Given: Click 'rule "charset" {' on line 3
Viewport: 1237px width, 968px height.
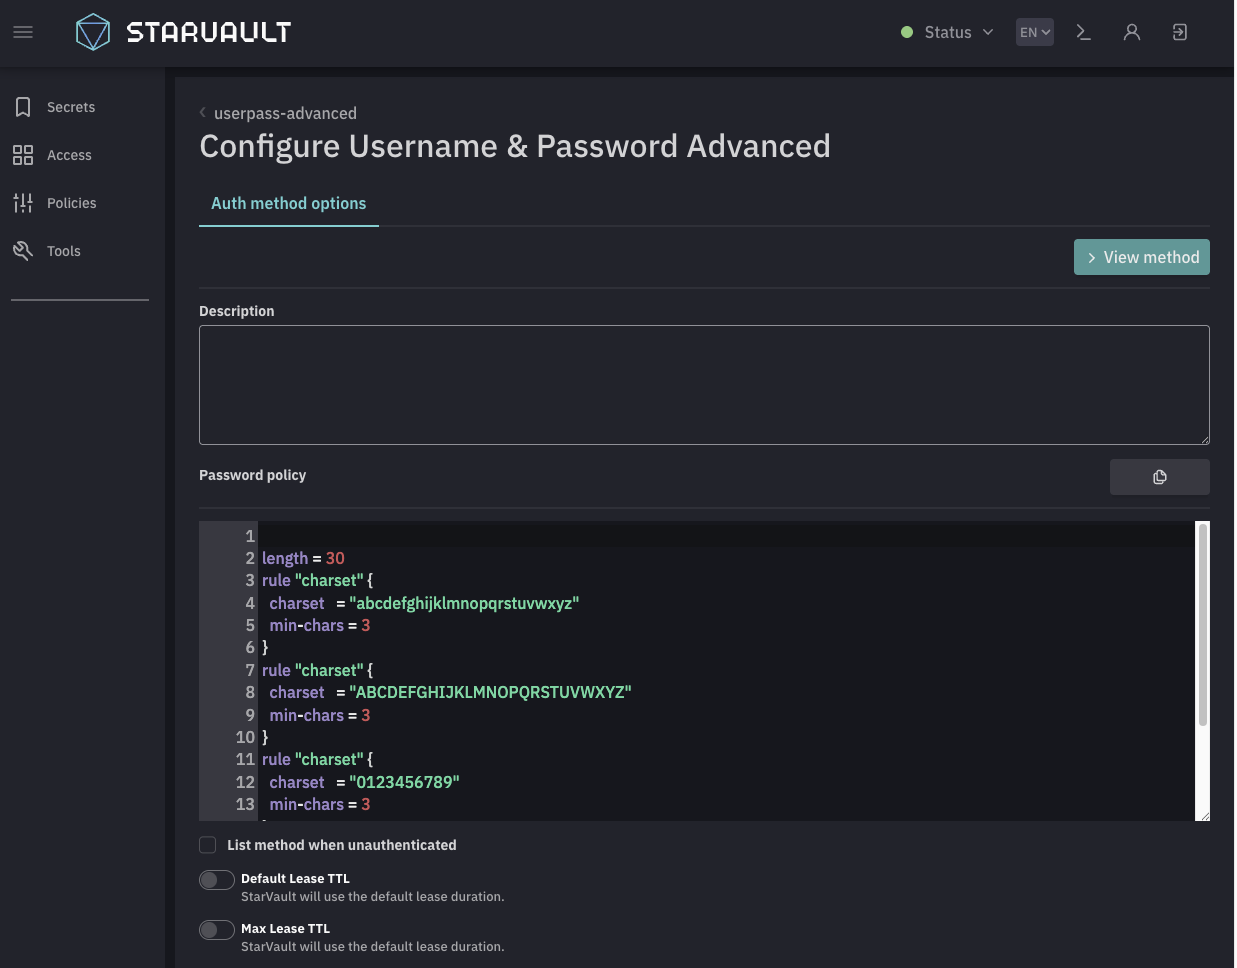Looking at the screenshot, I should click(317, 580).
